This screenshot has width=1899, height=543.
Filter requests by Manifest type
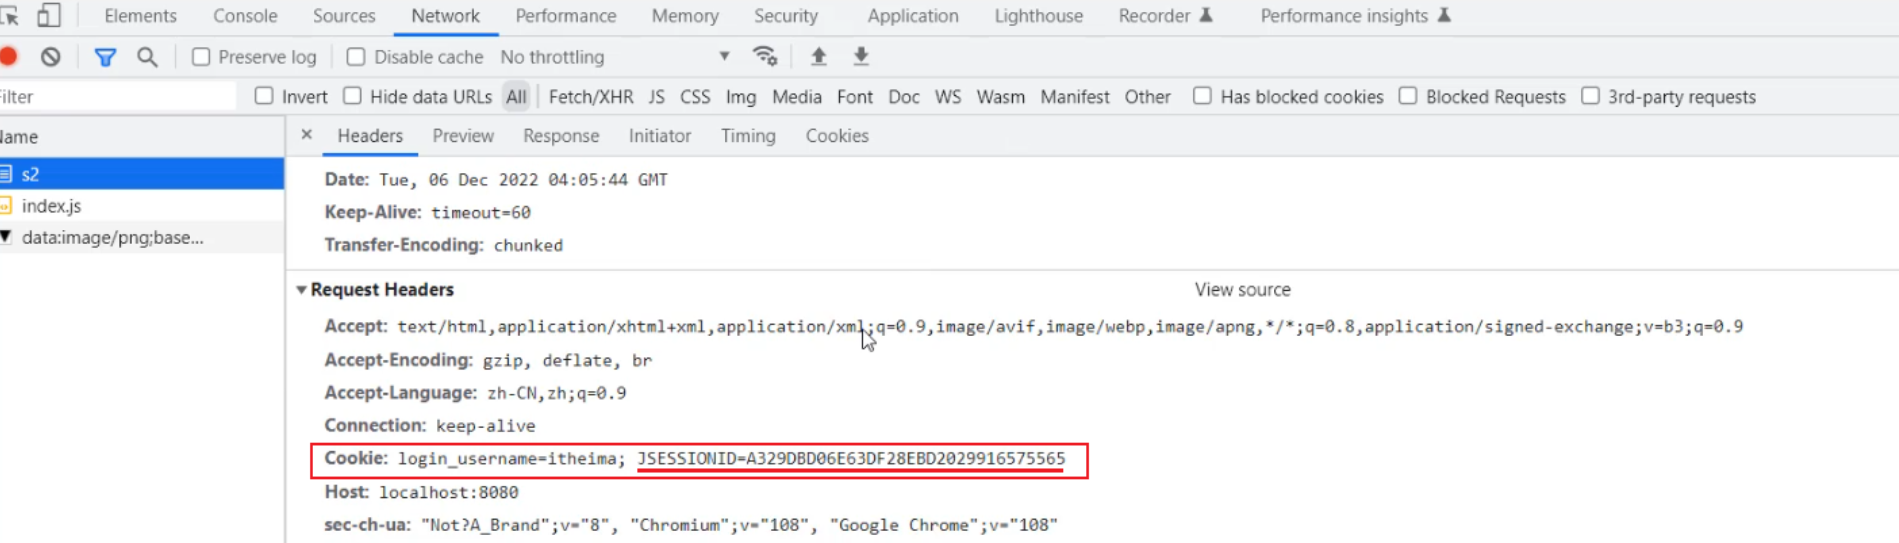click(1075, 97)
